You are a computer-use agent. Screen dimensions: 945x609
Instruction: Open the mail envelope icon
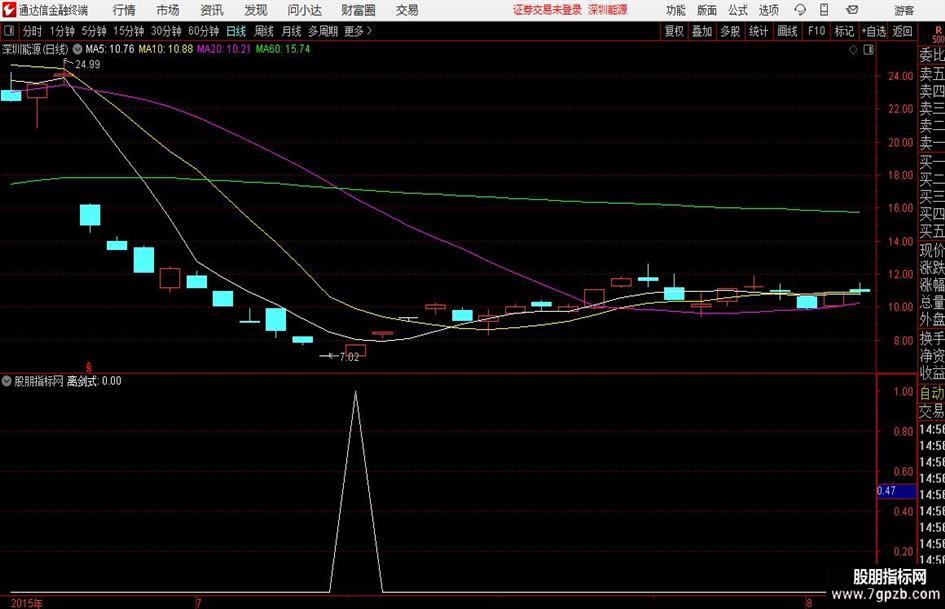click(852, 10)
